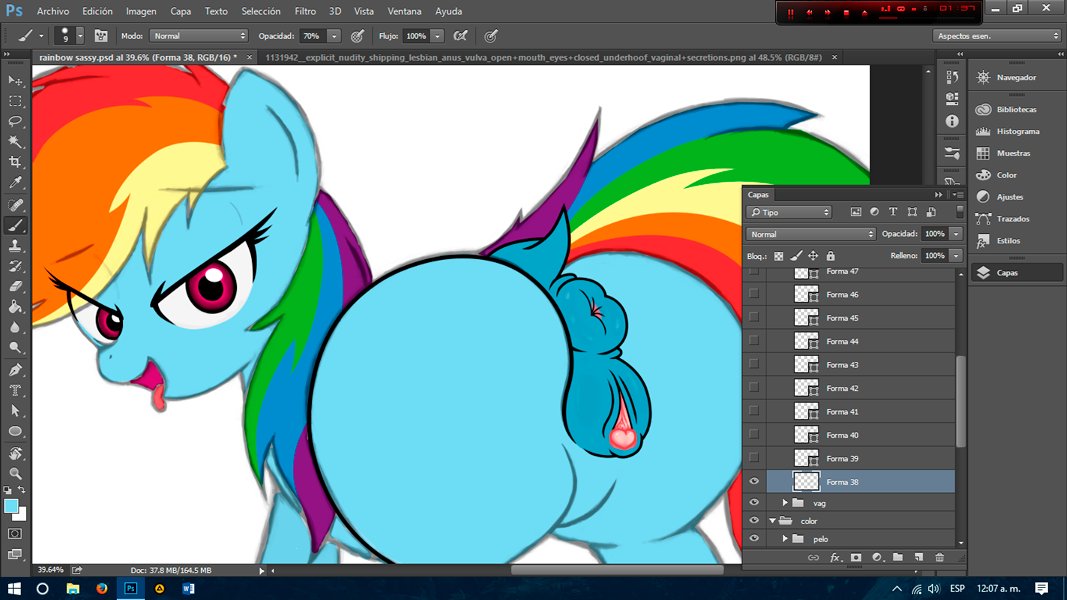Select the Move tool
1067x600 pixels.
pyautogui.click(x=15, y=81)
